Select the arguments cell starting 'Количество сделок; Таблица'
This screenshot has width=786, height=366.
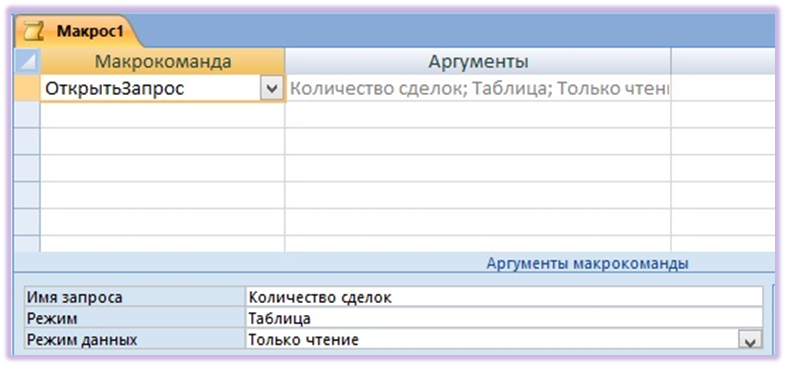(478, 89)
